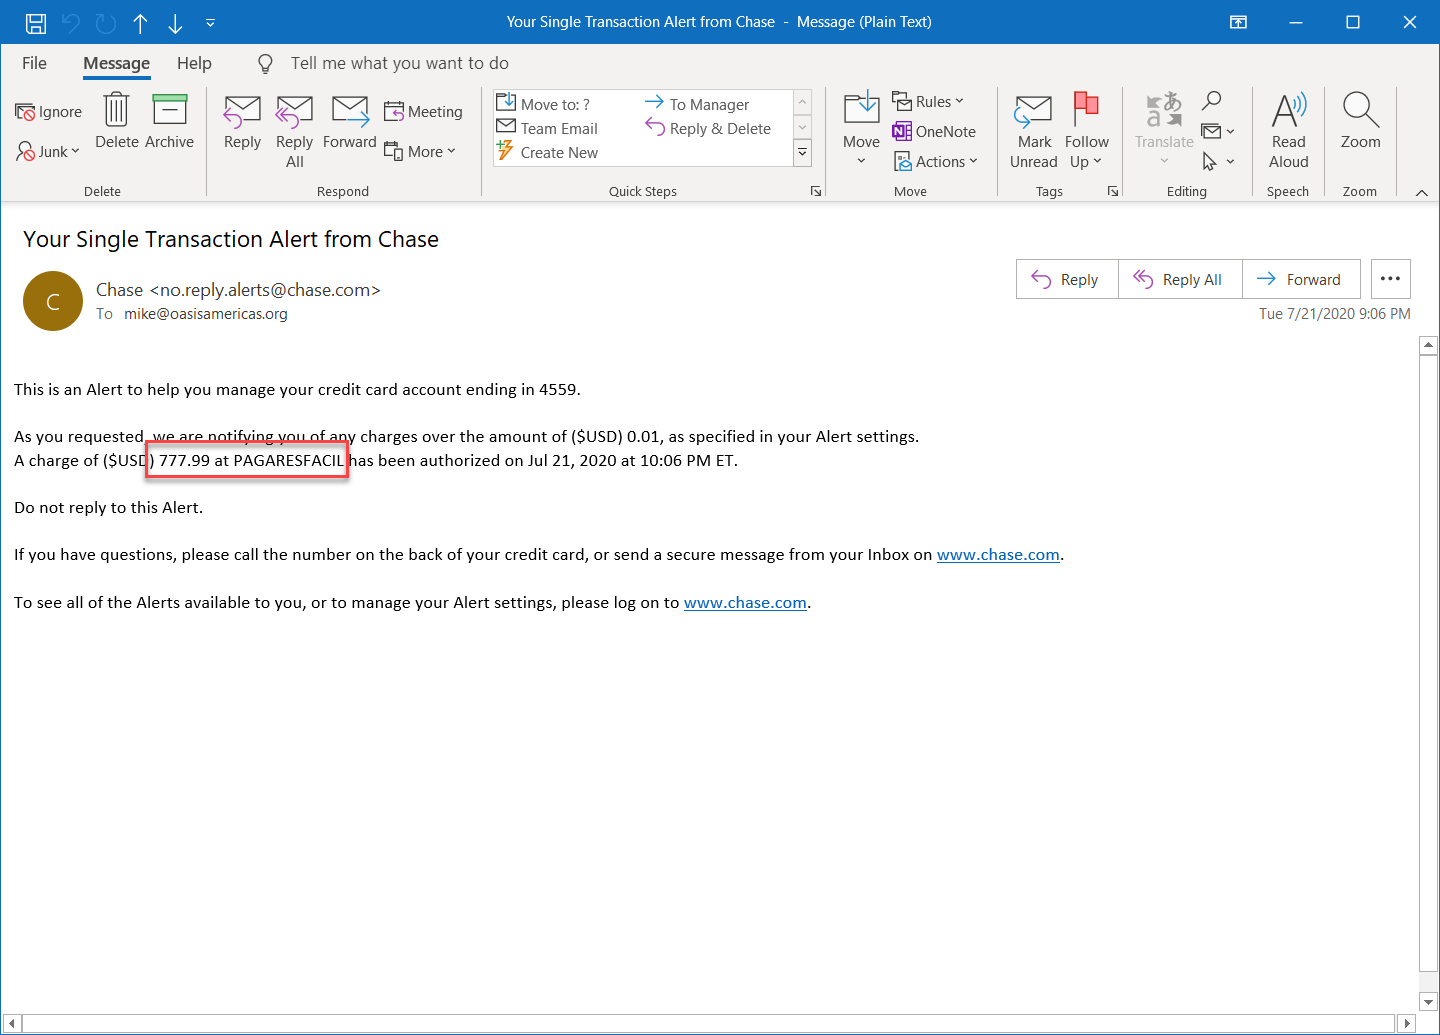
Task: Click the Tell me what you want to do box
Action: [399, 63]
